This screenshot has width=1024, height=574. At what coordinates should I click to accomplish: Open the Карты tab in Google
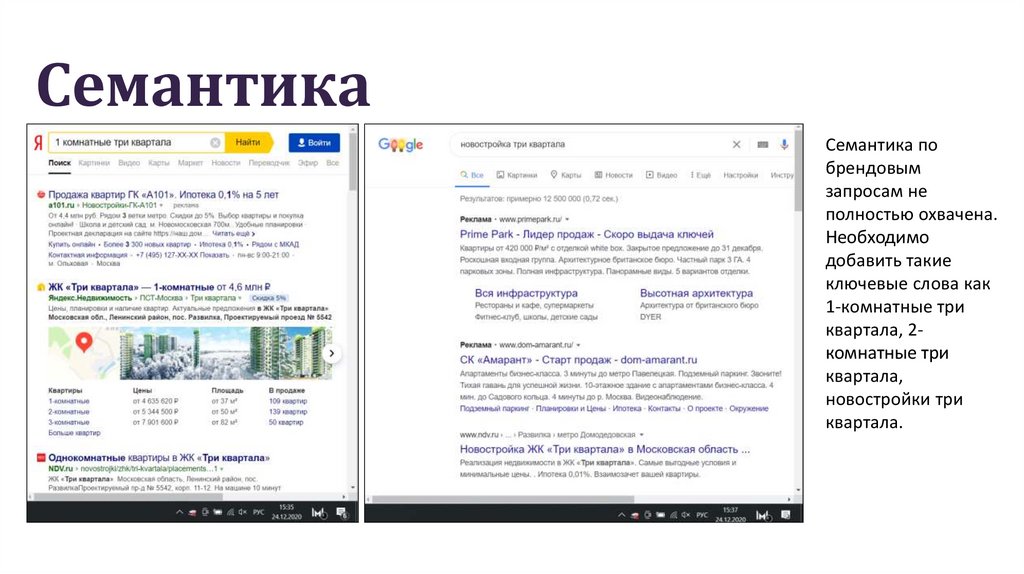[566, 175]
